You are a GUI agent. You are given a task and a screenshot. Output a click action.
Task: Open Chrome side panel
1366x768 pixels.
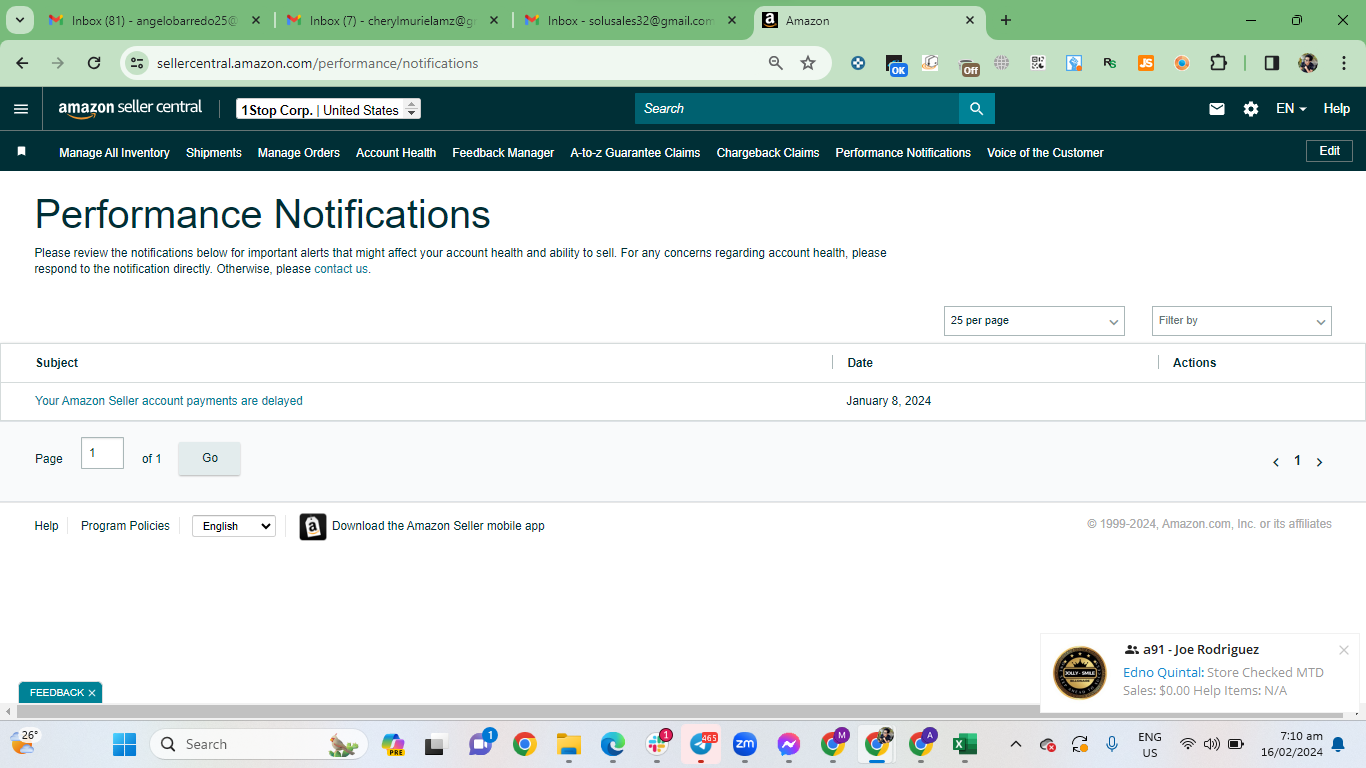click(x=1272, y=63)
